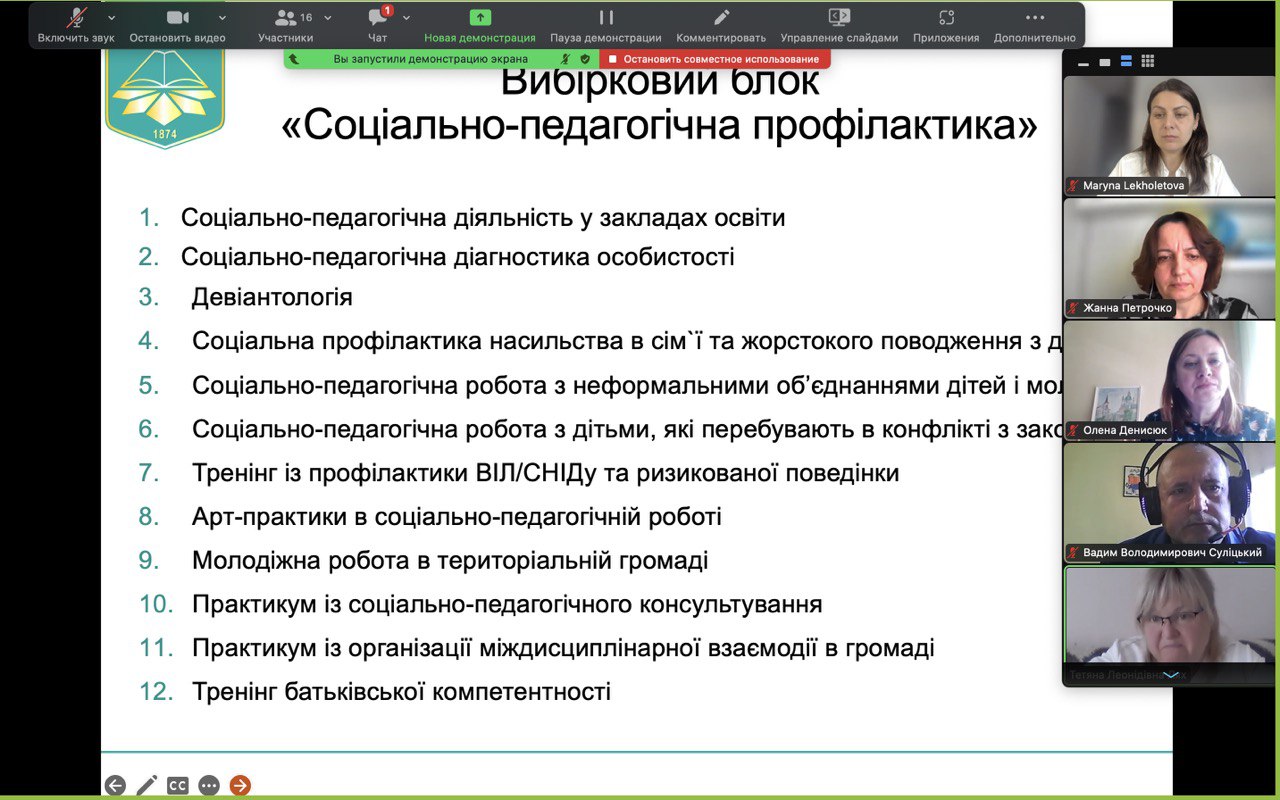Select the pen tool in slide controls
The image size is (1280, 800).
coord(147,785)
